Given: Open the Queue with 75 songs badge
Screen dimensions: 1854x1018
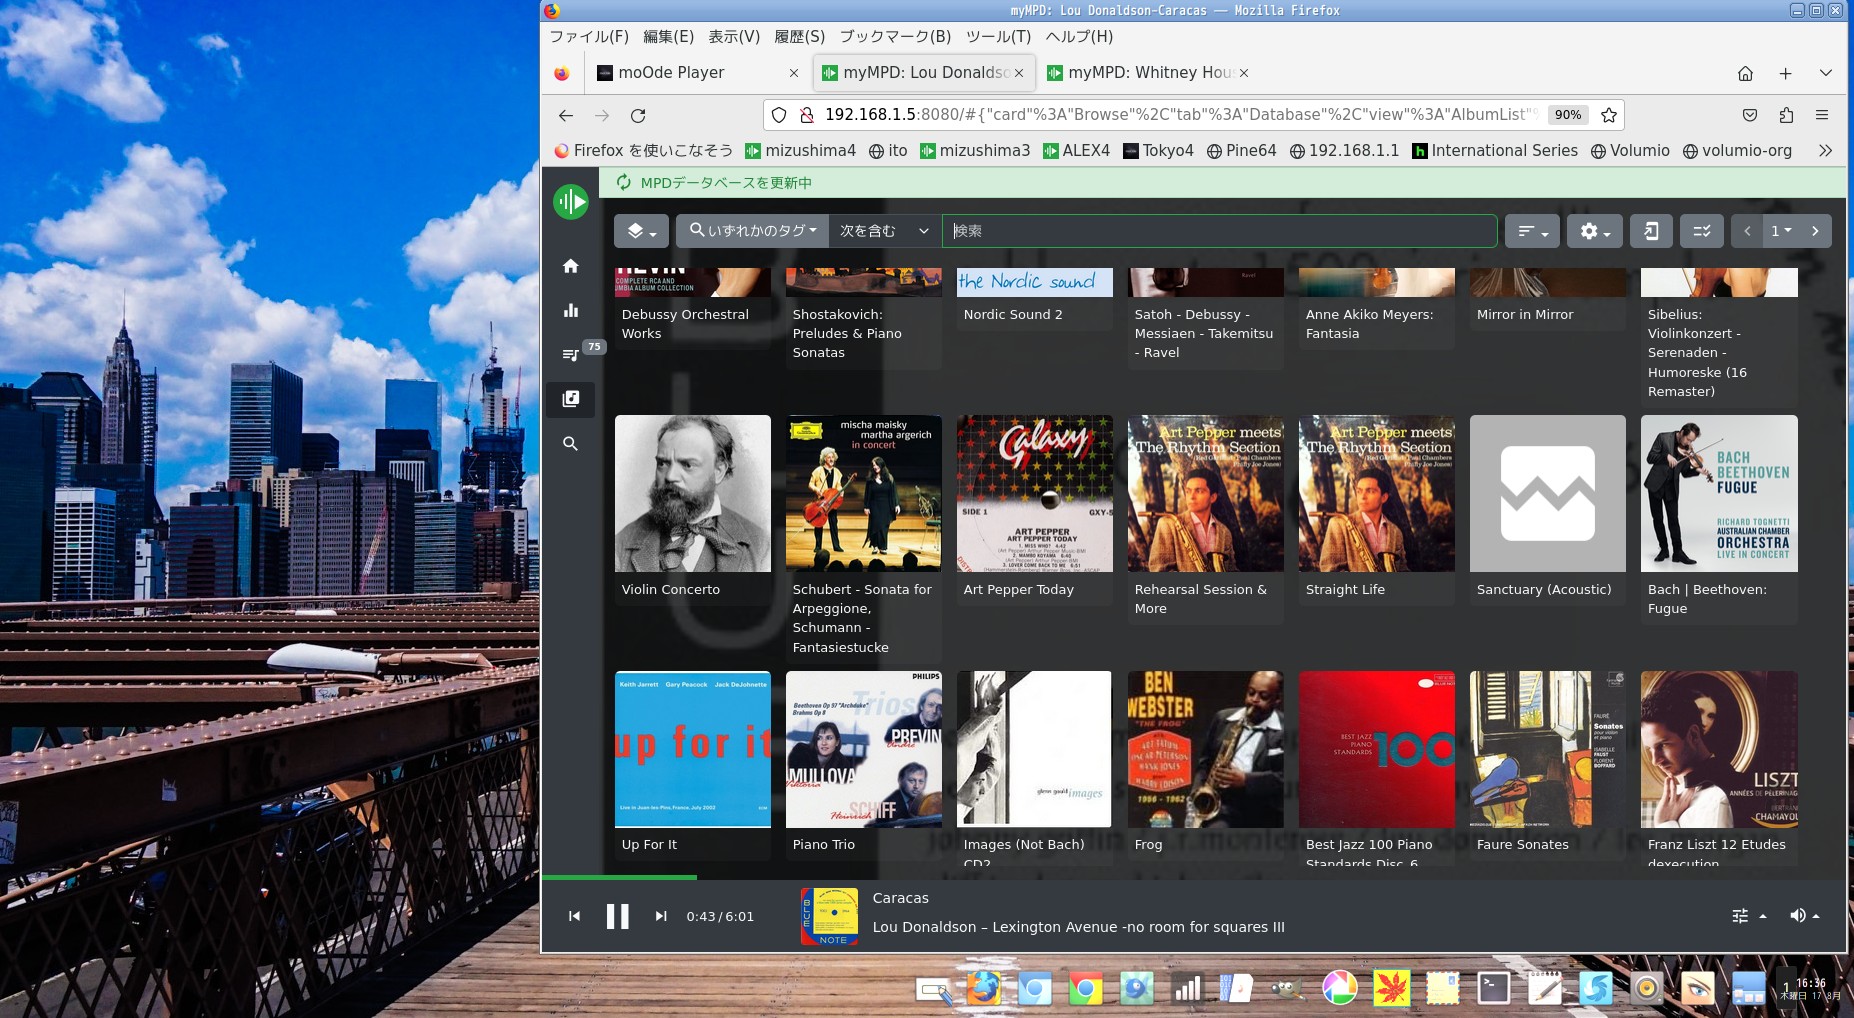Looking at the screenshot, I should tap(571, 354).
